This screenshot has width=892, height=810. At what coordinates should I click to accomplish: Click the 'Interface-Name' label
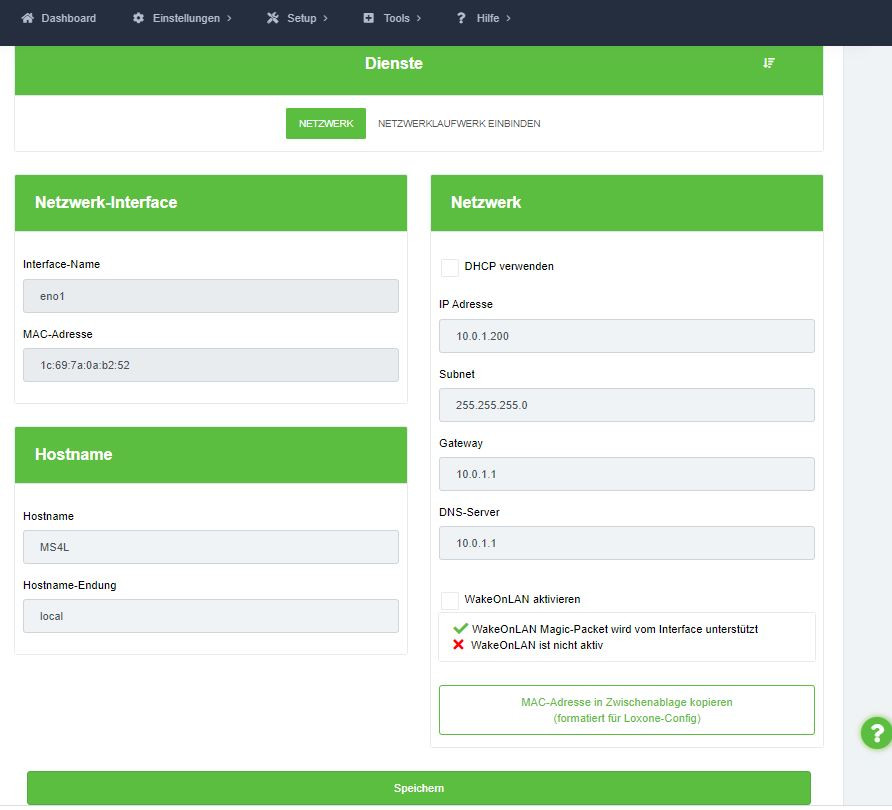coord(61,264)
